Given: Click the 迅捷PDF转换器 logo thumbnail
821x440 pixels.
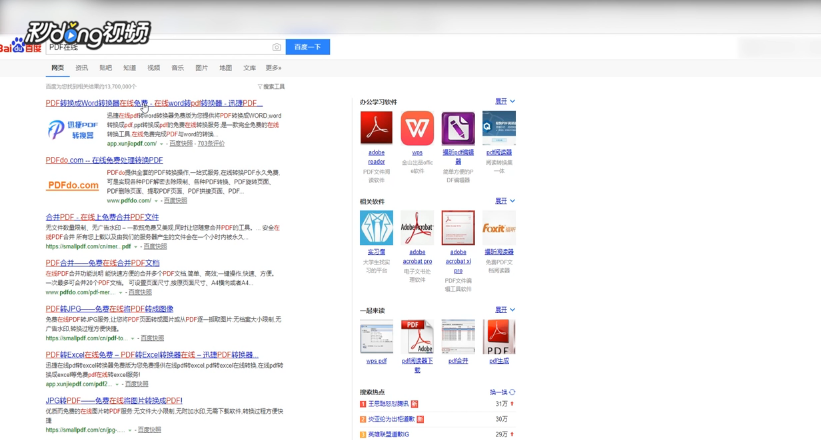Looking at the screenshot, I should pos(73,129).
